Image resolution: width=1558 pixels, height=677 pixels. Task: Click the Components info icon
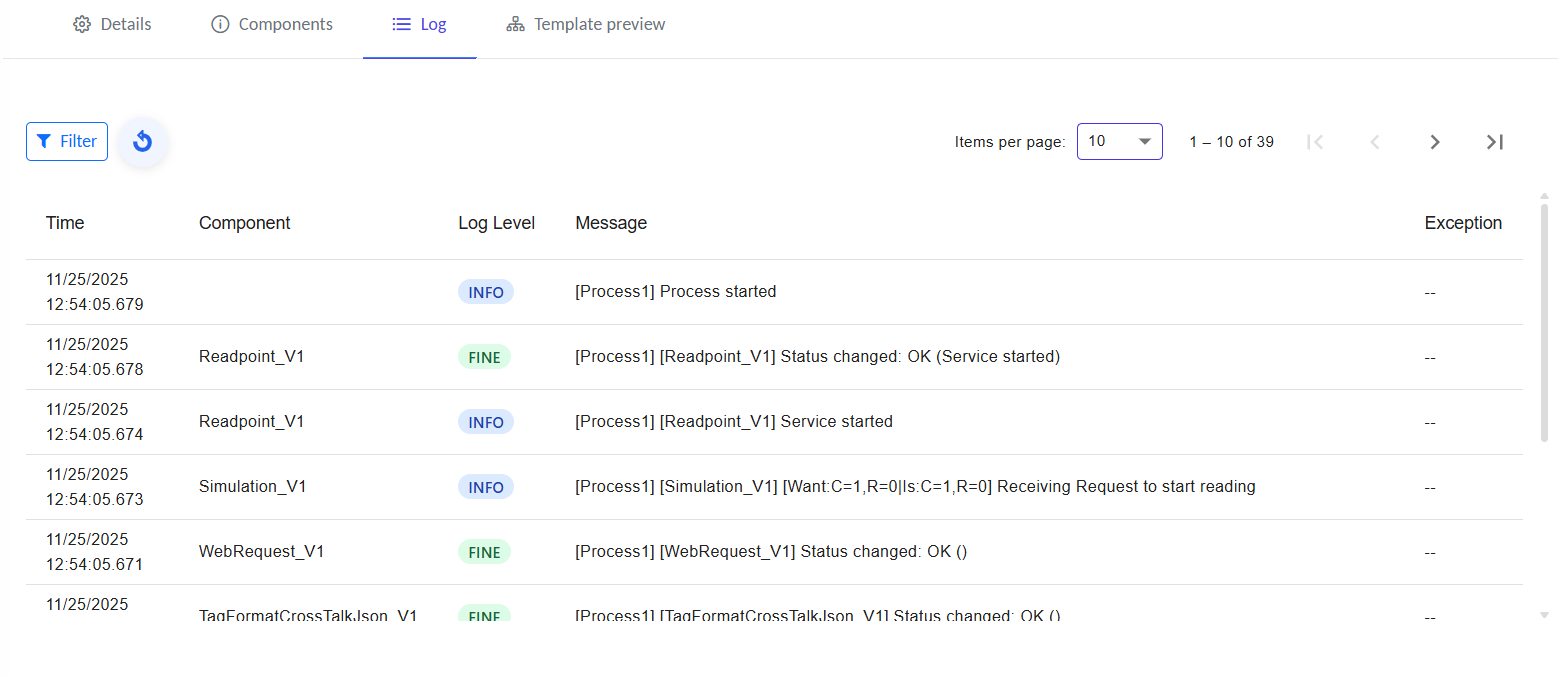coord(220,24)
